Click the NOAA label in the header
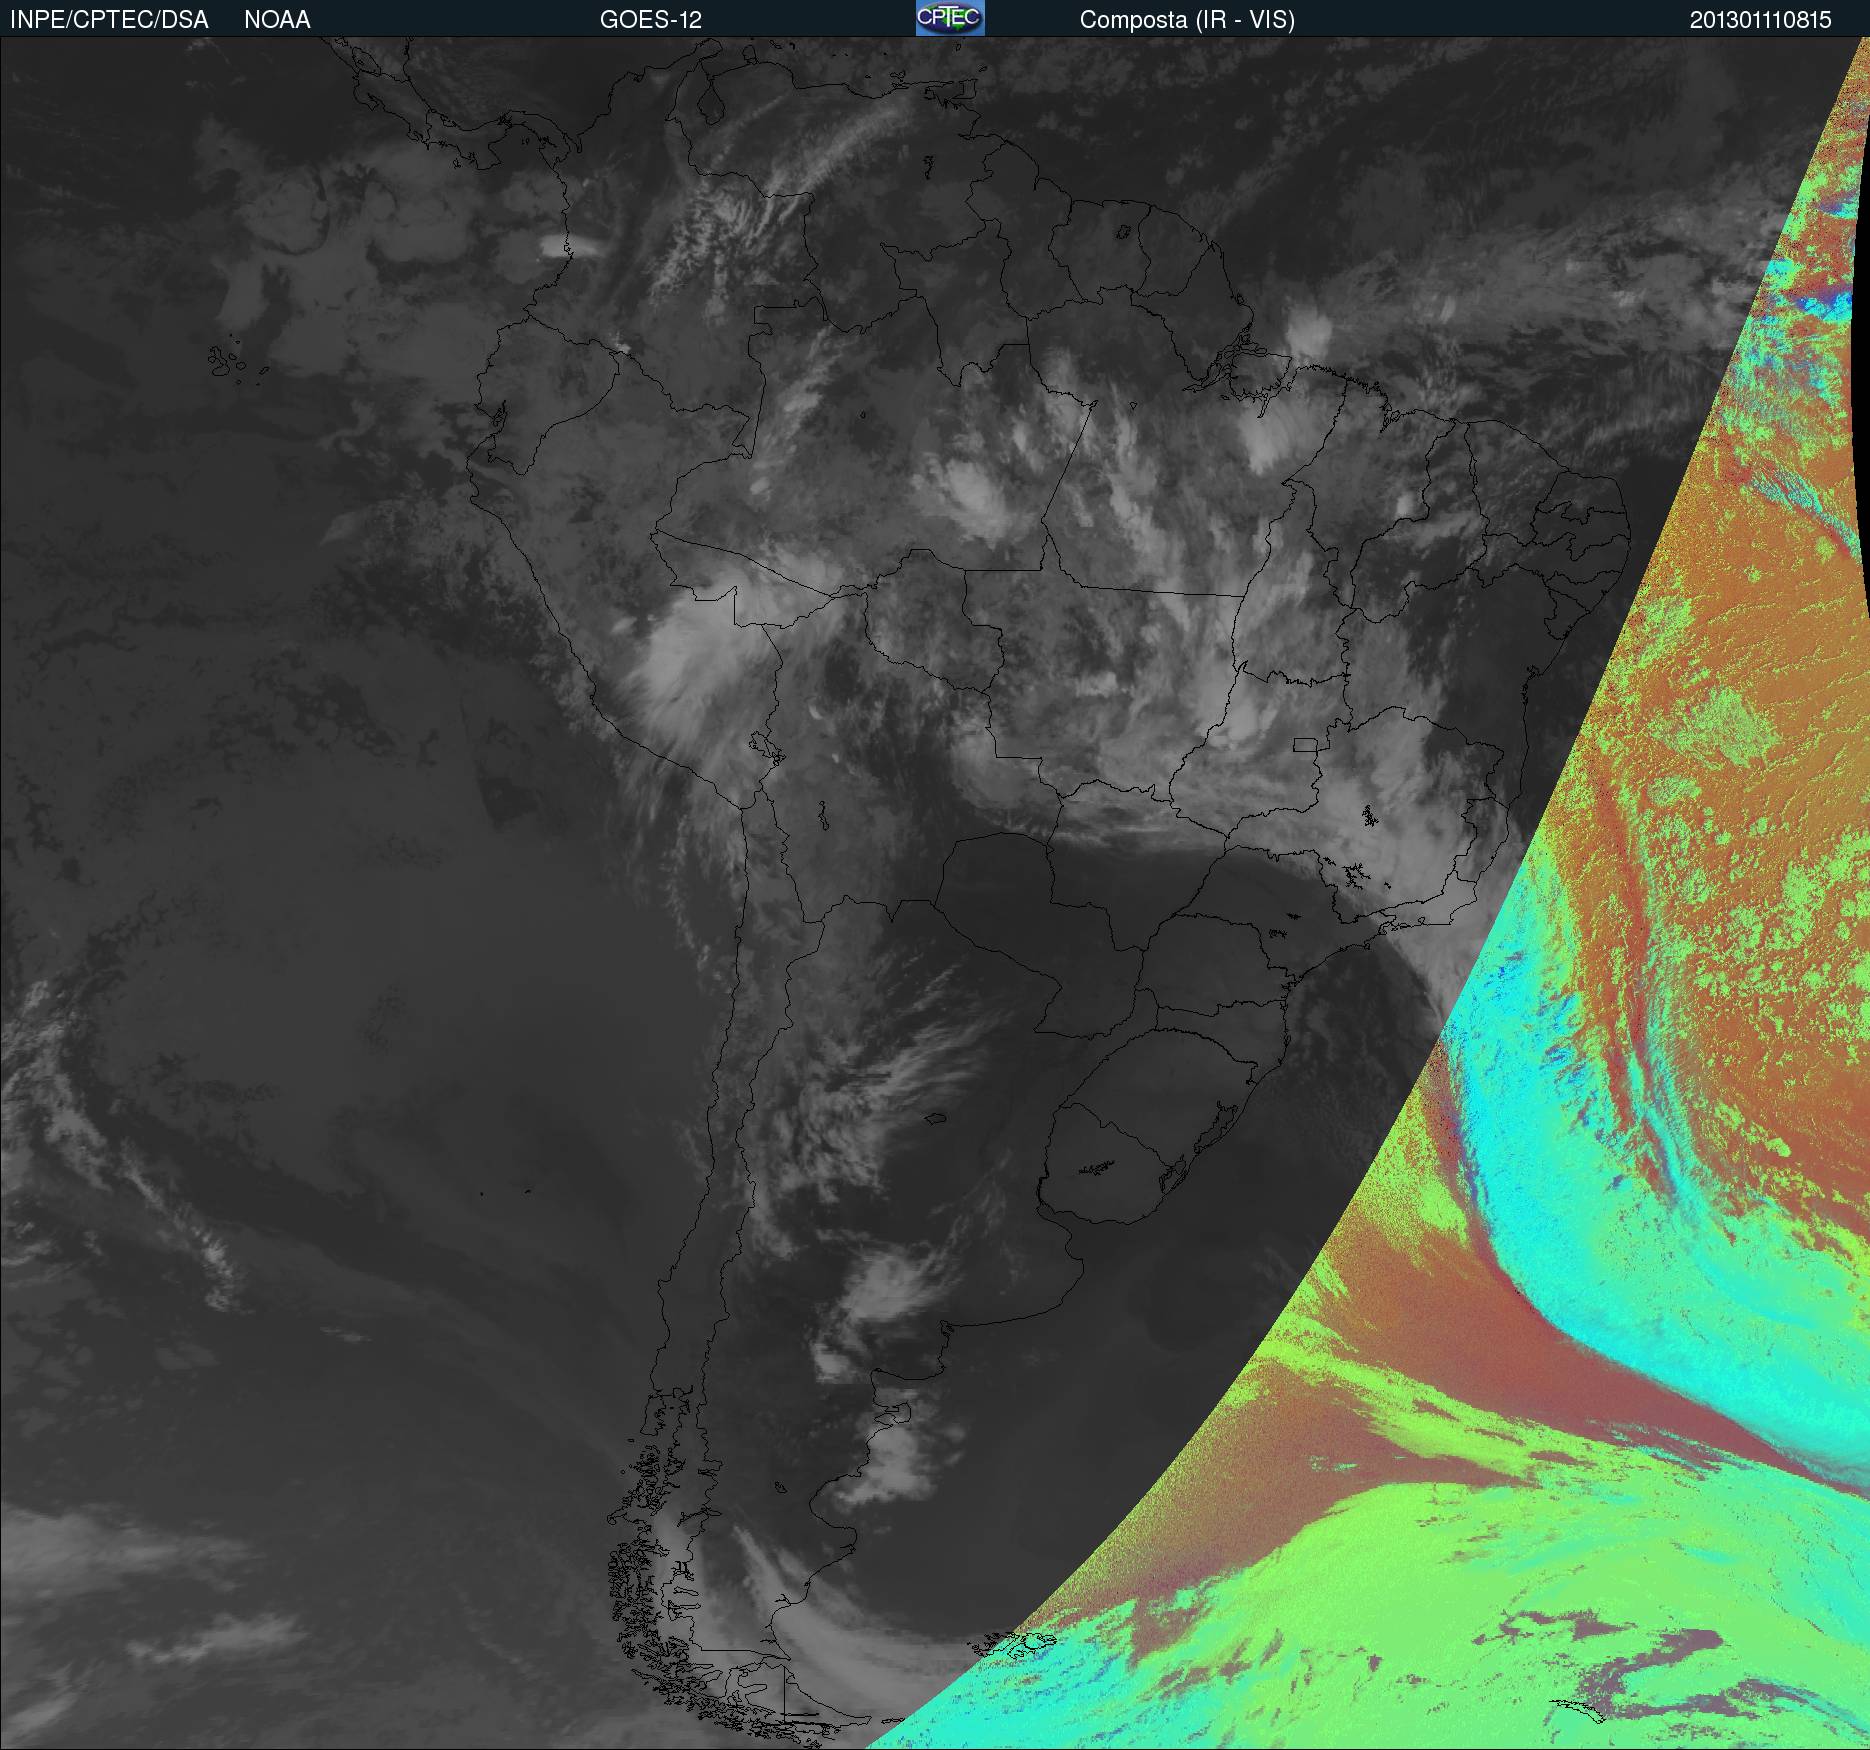The image size is (1870, 1750). point(277,20)
